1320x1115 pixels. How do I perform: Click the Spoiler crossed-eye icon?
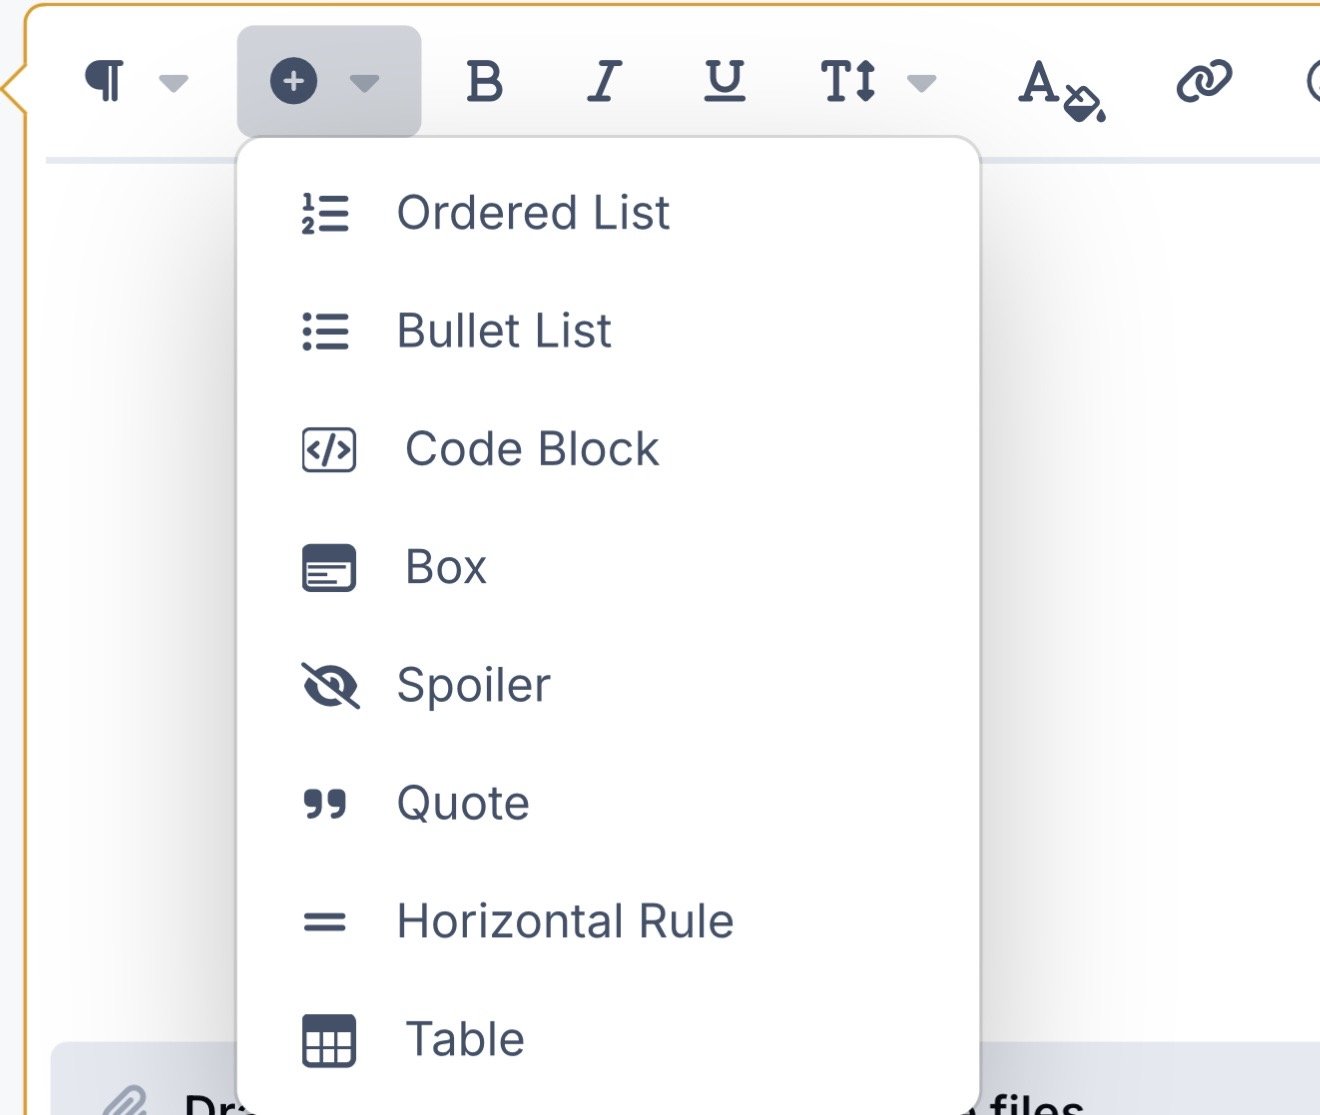pyautogui.click(x=330, y=685)
